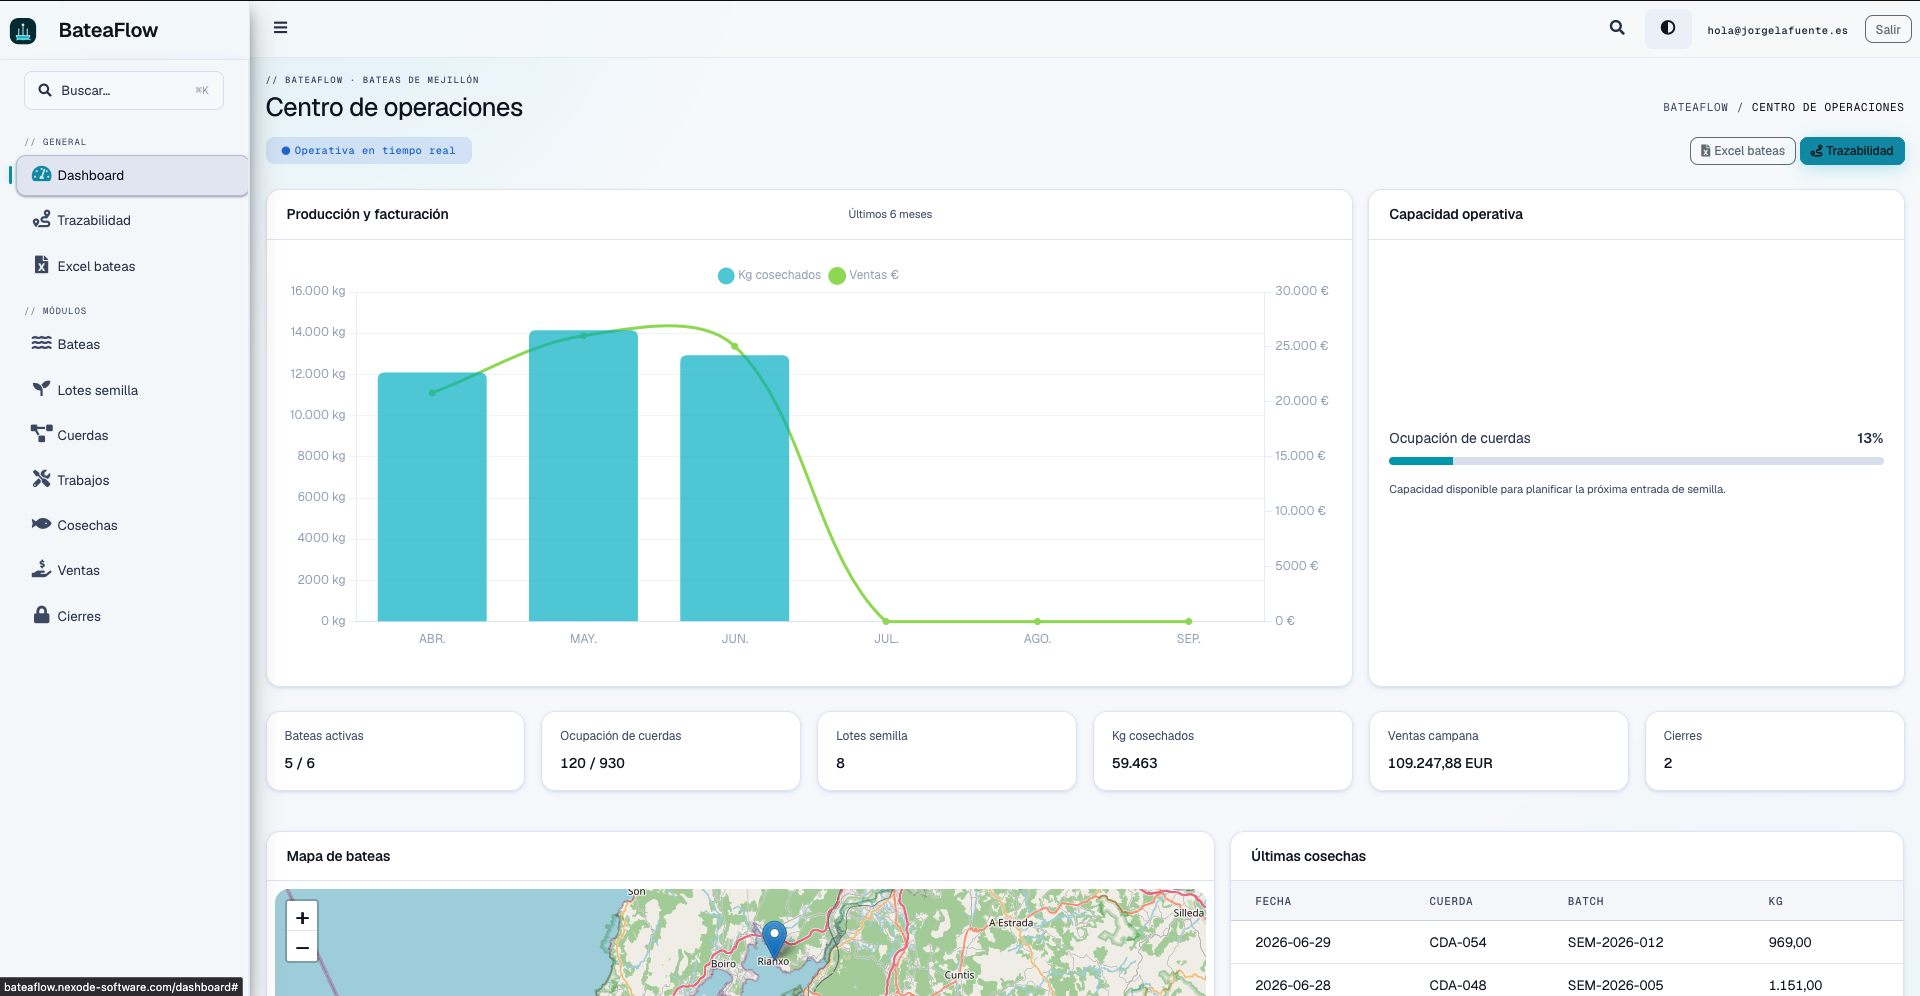This screenshot has width=1920, height=996.
Task: Click the Bateas activas 5 / 6 card
Action: point(395,751)
